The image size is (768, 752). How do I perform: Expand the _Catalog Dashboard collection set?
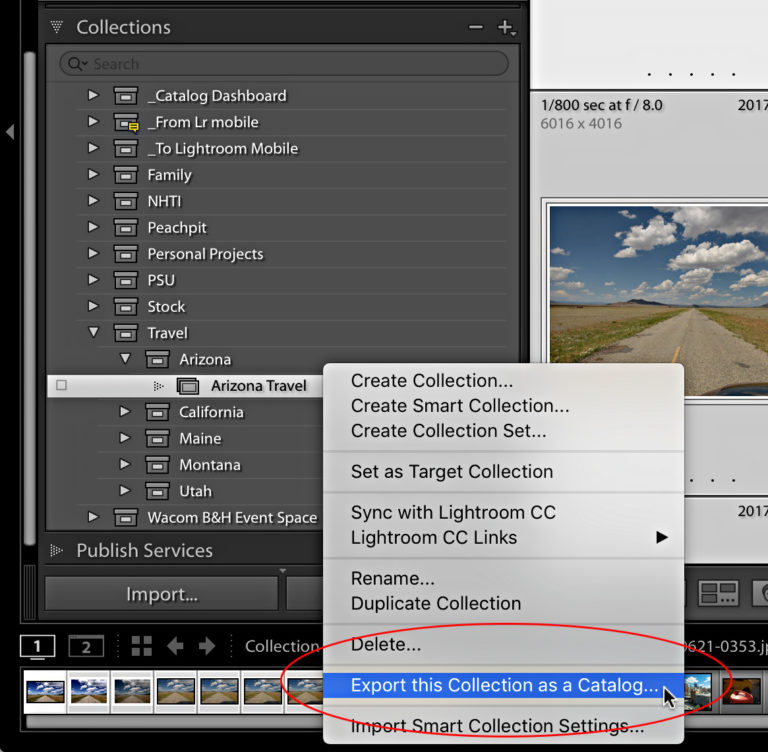pos(93,95)
